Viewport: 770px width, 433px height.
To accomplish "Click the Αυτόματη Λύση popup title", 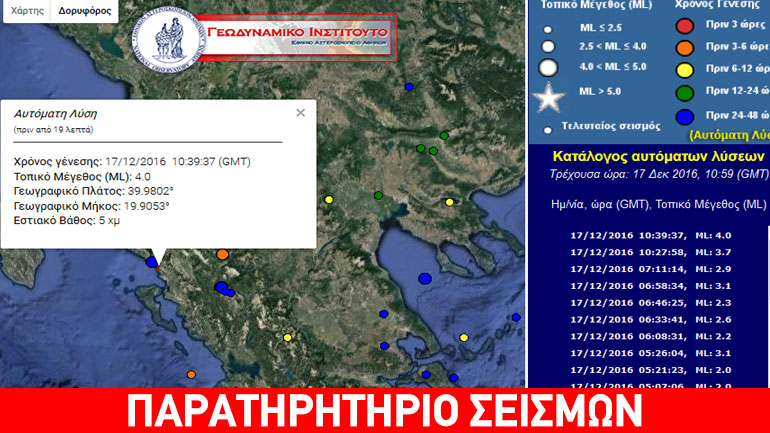I will point(55,114).
